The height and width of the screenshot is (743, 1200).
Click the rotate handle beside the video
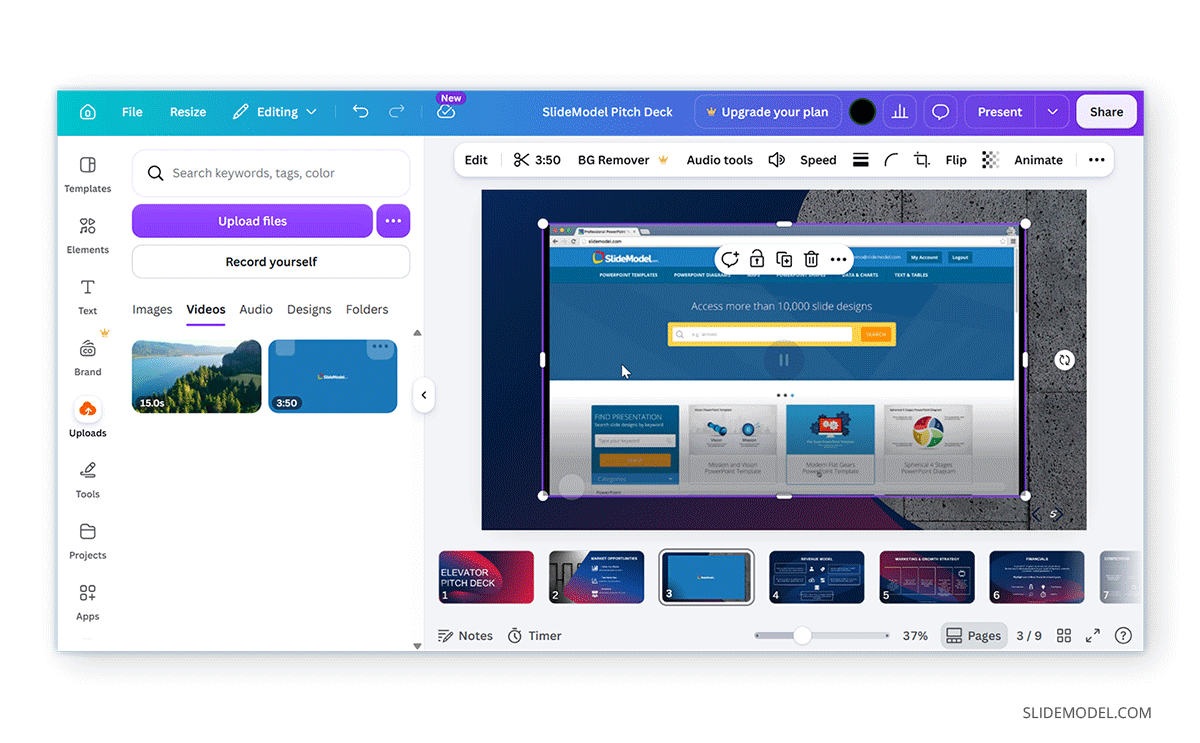1064,359
